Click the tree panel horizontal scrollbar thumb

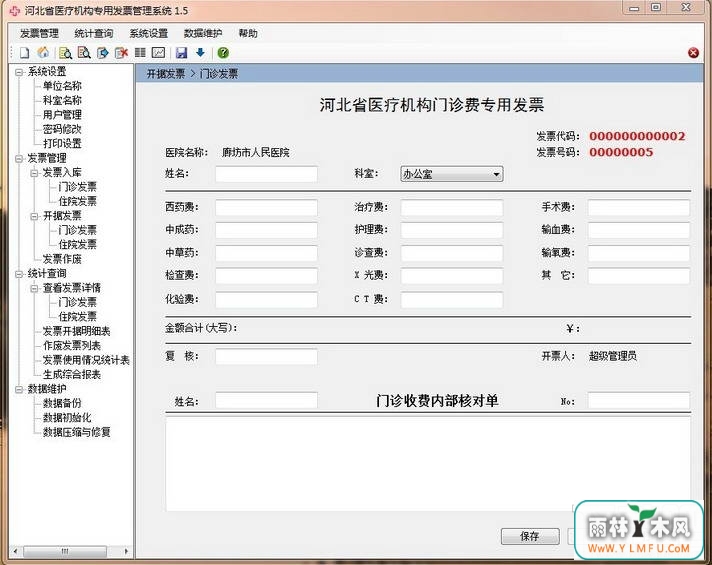click(65, 551)
